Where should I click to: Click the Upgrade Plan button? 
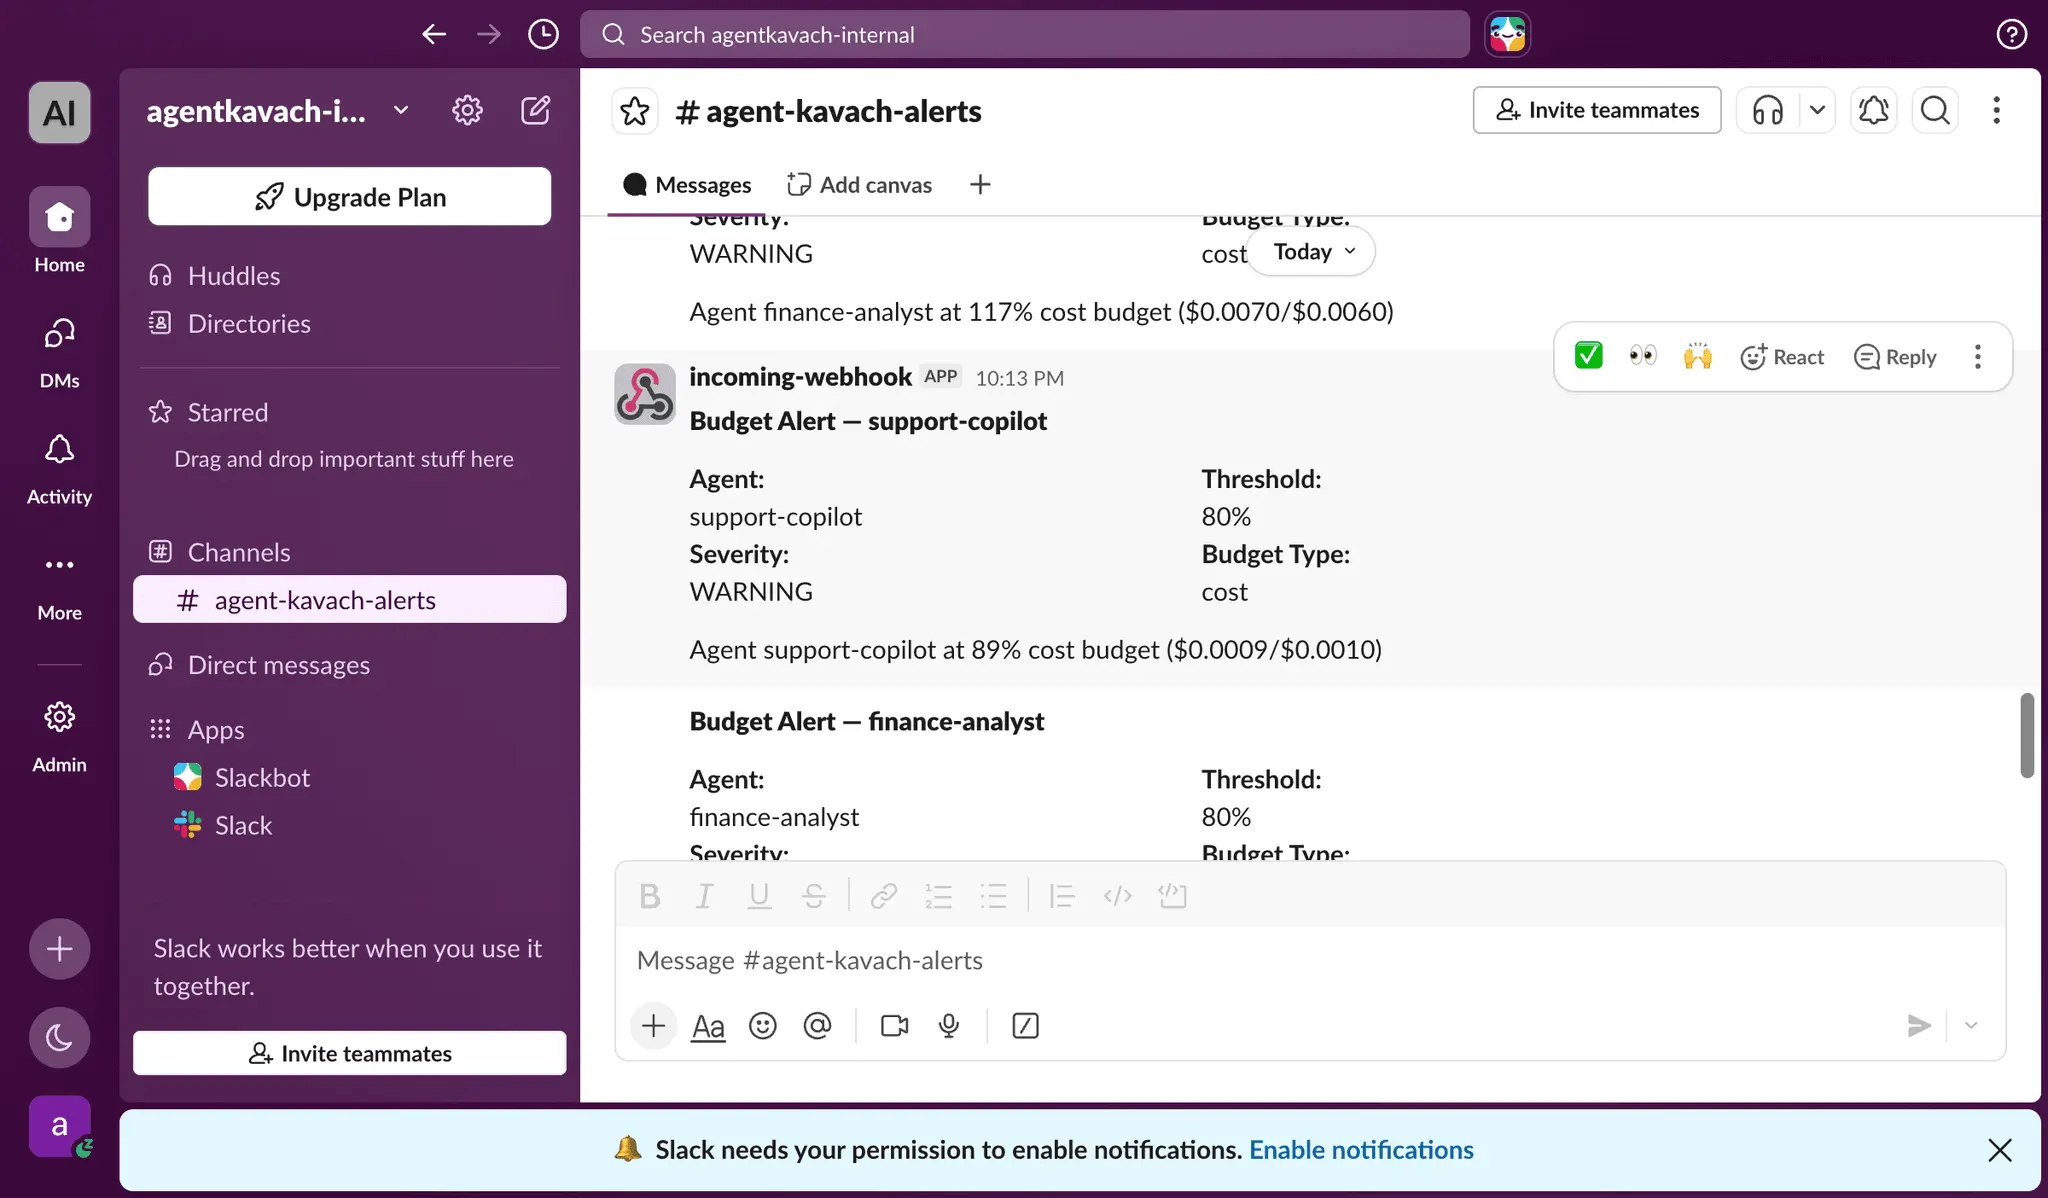tap(349, 196)
